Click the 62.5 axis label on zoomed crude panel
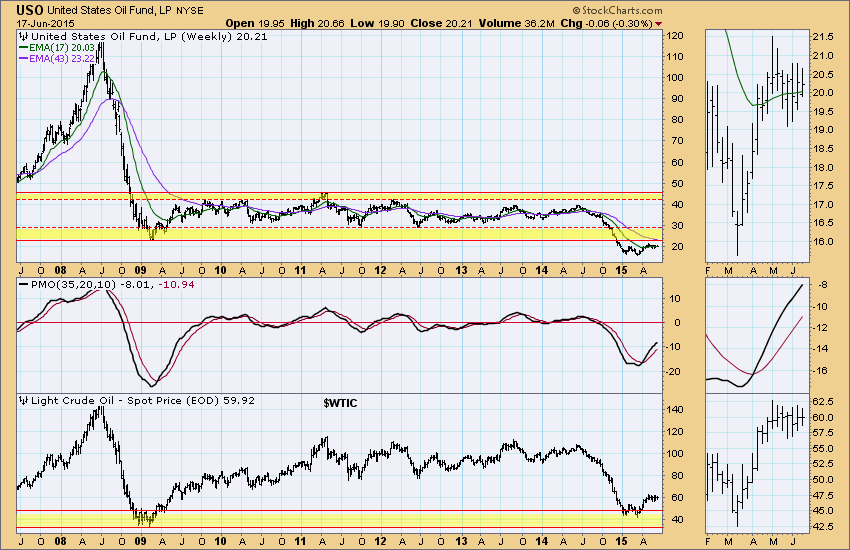 (823, 402)
